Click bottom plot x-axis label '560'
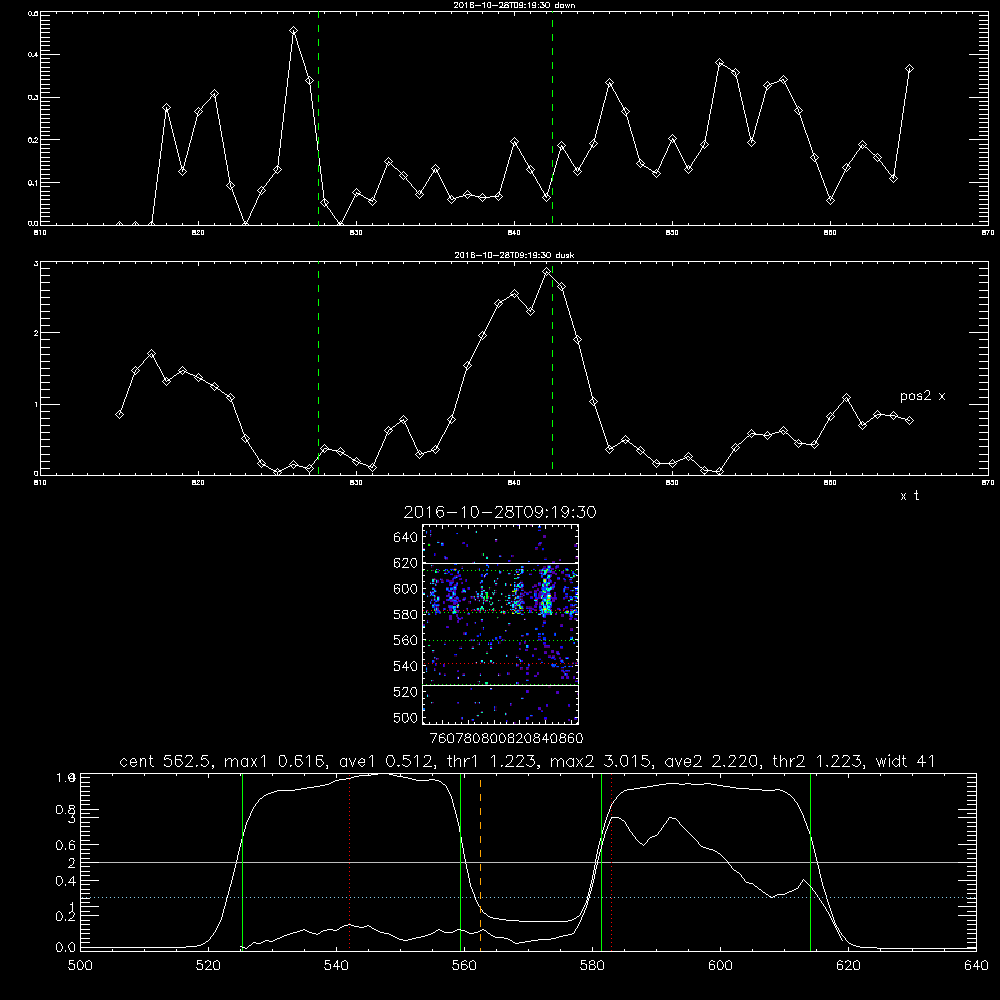This screenshot has height=1000, width=1000. click(464, 966)
